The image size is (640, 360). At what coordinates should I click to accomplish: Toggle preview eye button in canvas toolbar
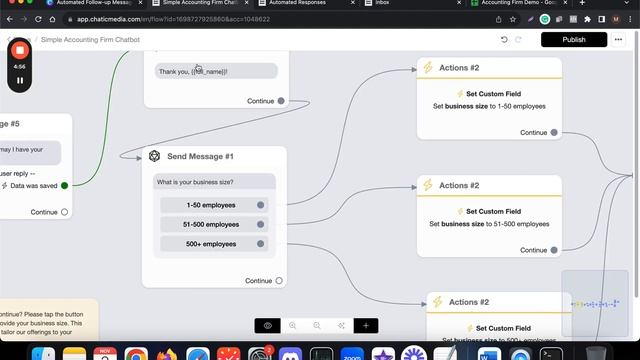267,326
